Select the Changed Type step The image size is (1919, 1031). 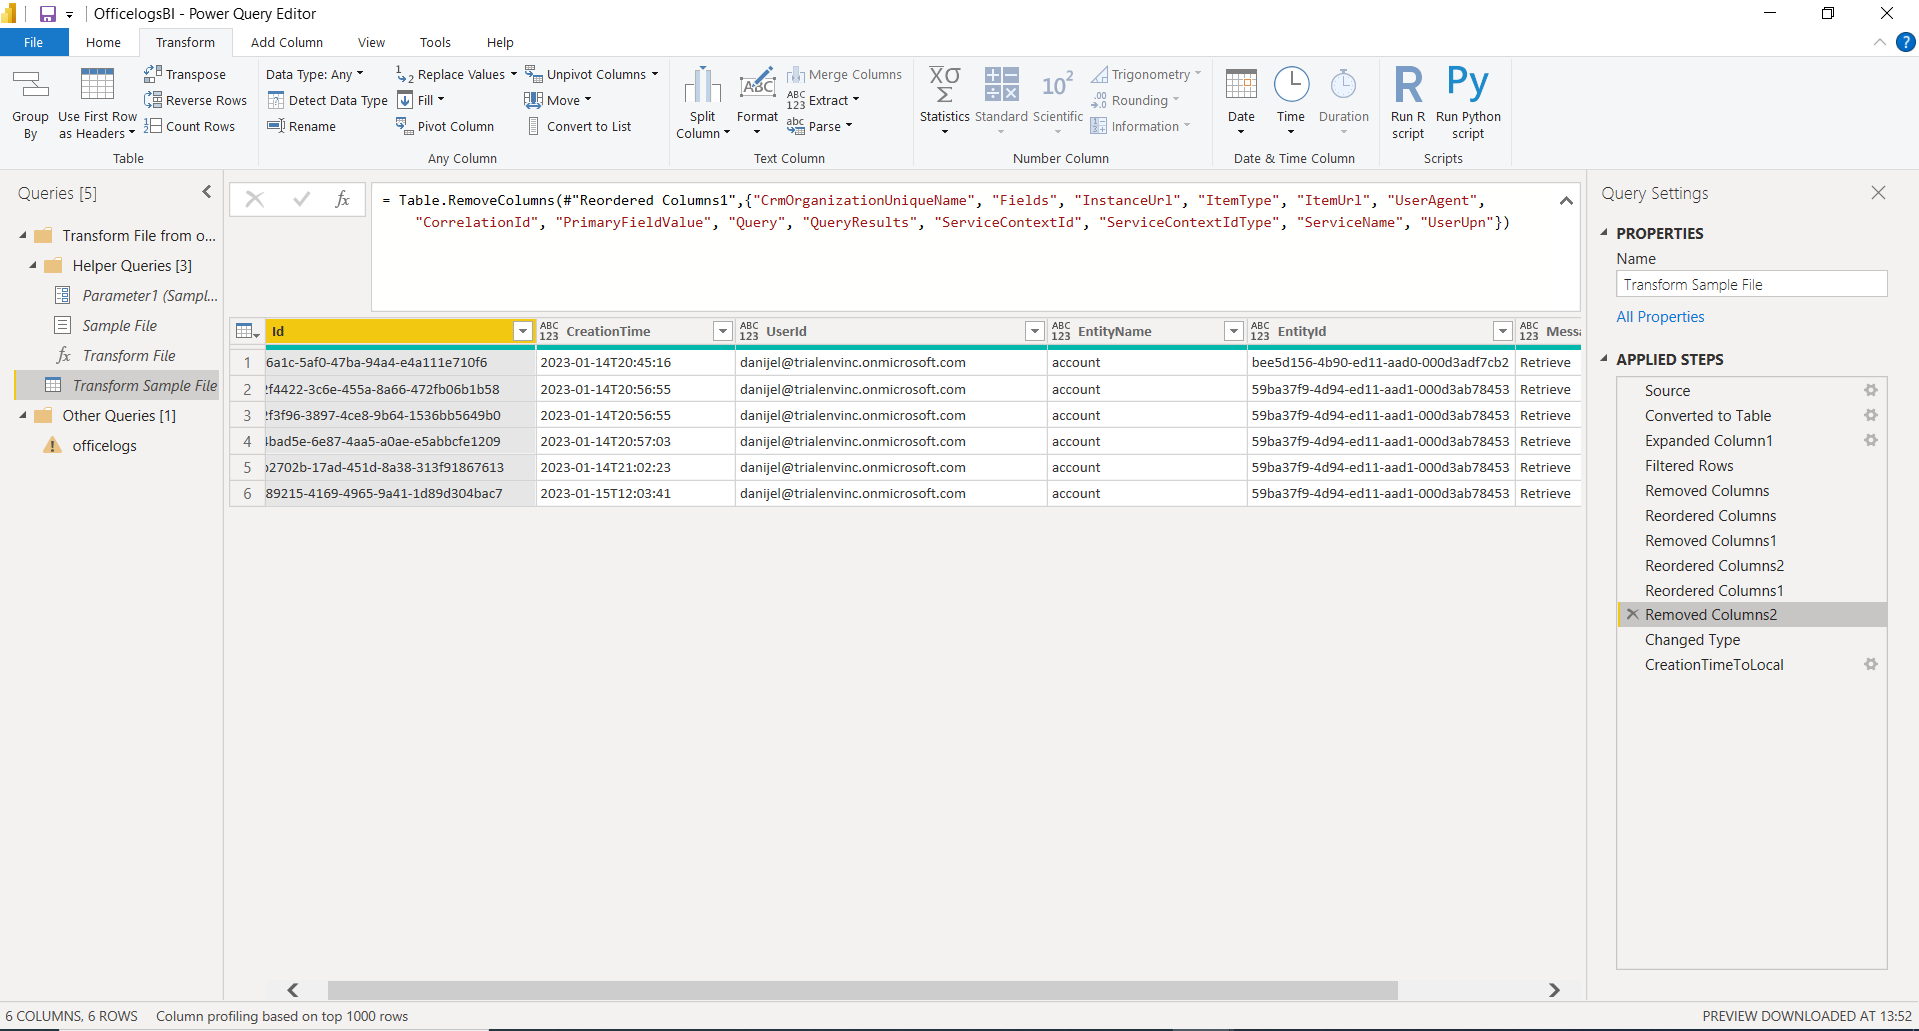(x=1692, y=639)
